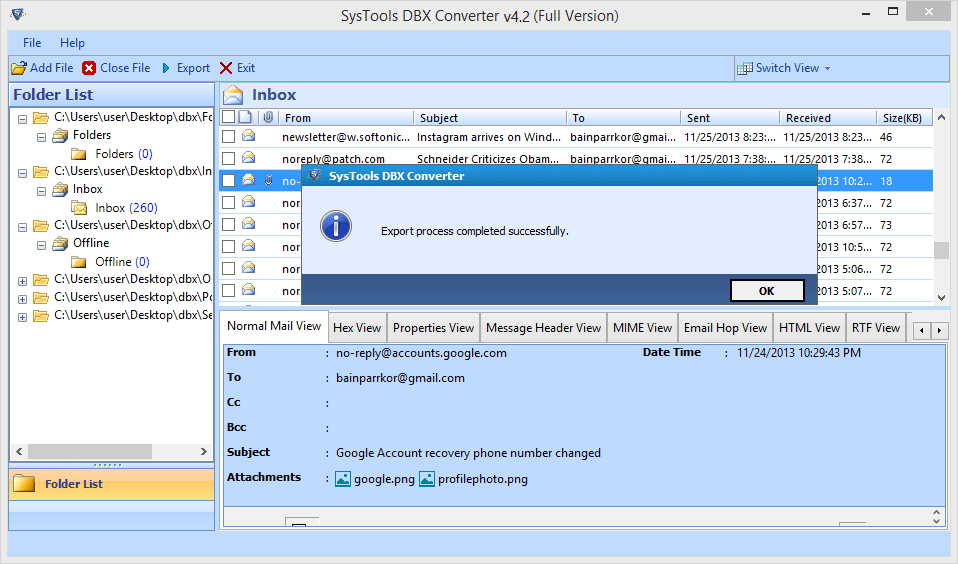The width and height of the screenshot is (958, 564).
Task: Click the Offline (0) folder icon
Action: (x=79, y=262)
